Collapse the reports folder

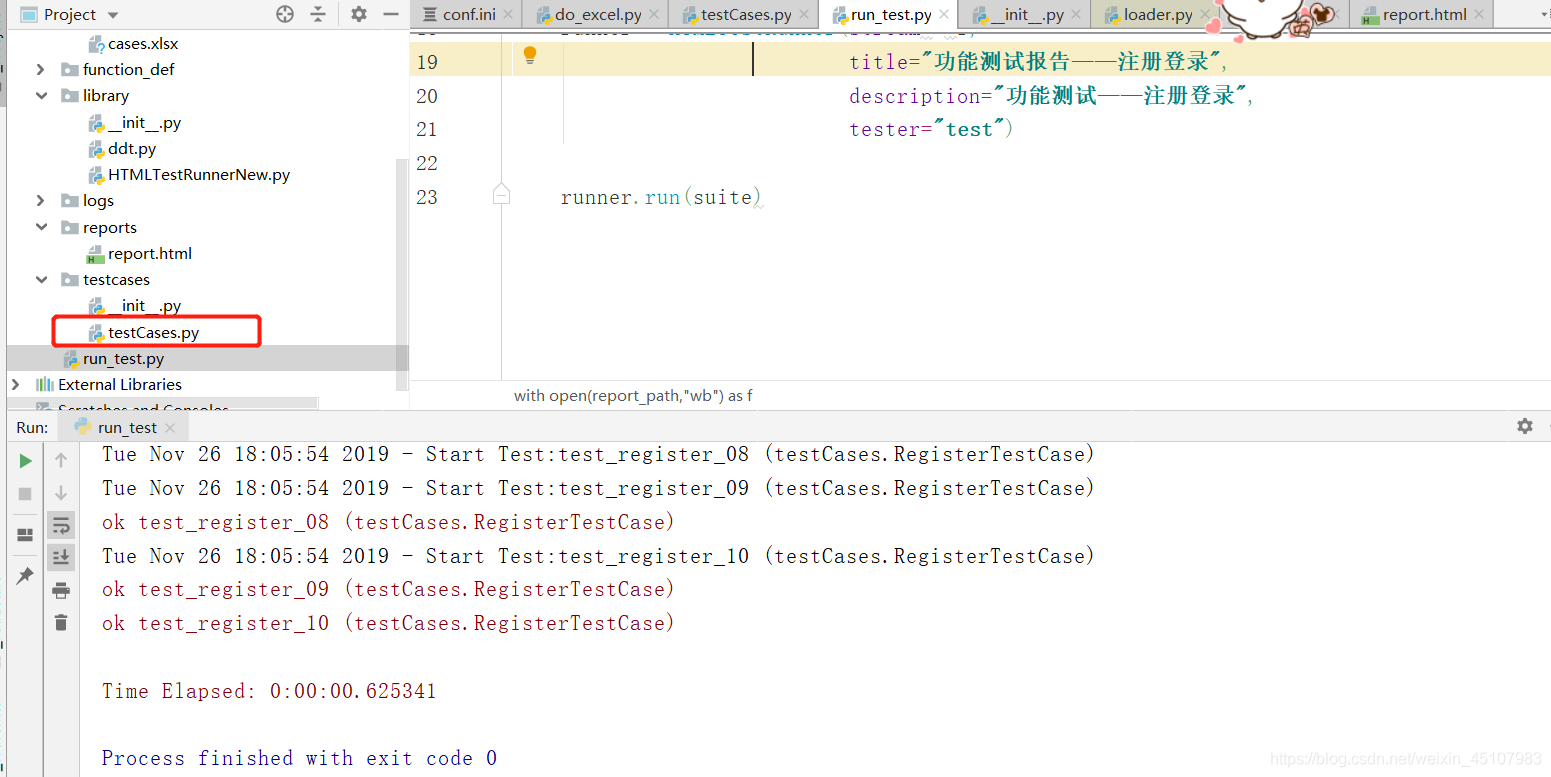point(41,227)
